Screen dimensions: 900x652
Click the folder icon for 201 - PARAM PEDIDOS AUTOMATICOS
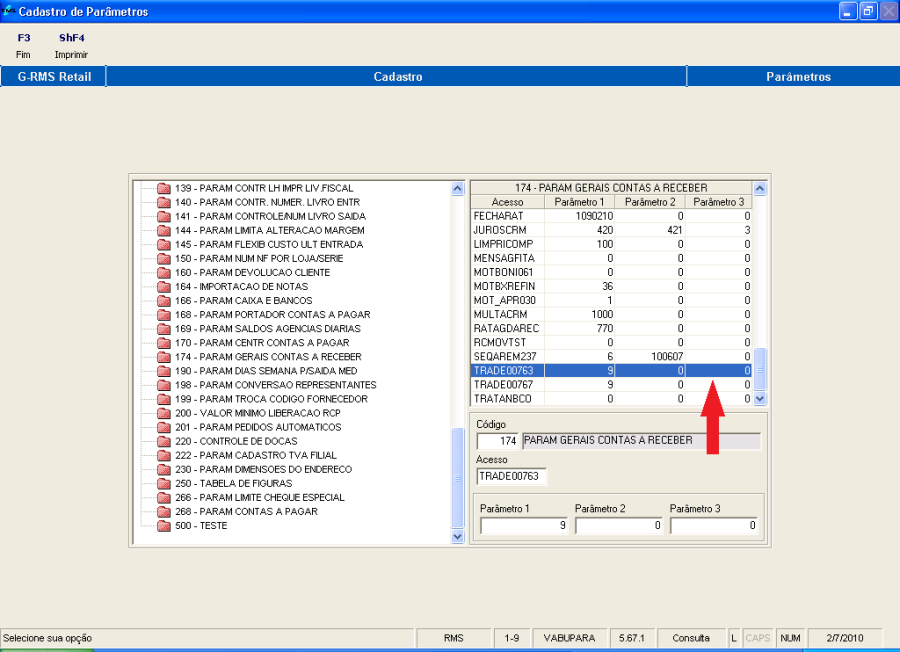164,427
